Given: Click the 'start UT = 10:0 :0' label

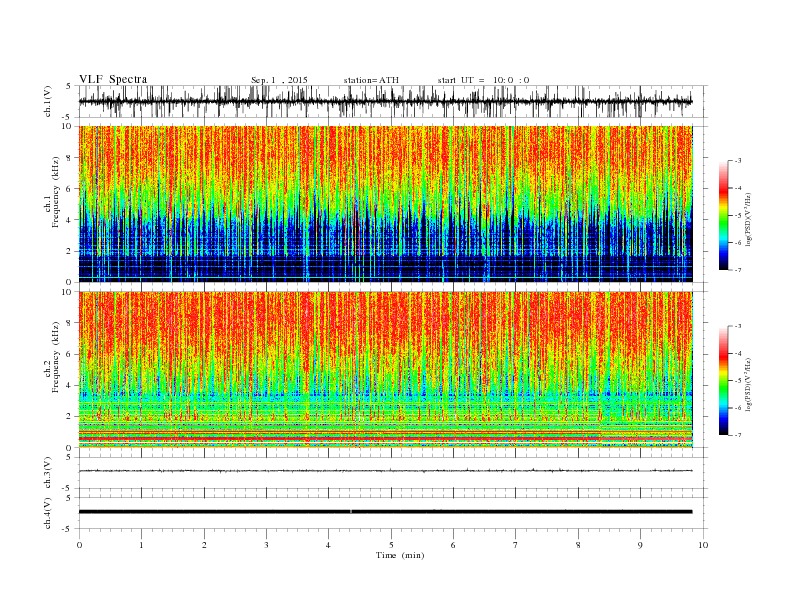Looking at the screenshot, I should (483, 80).
